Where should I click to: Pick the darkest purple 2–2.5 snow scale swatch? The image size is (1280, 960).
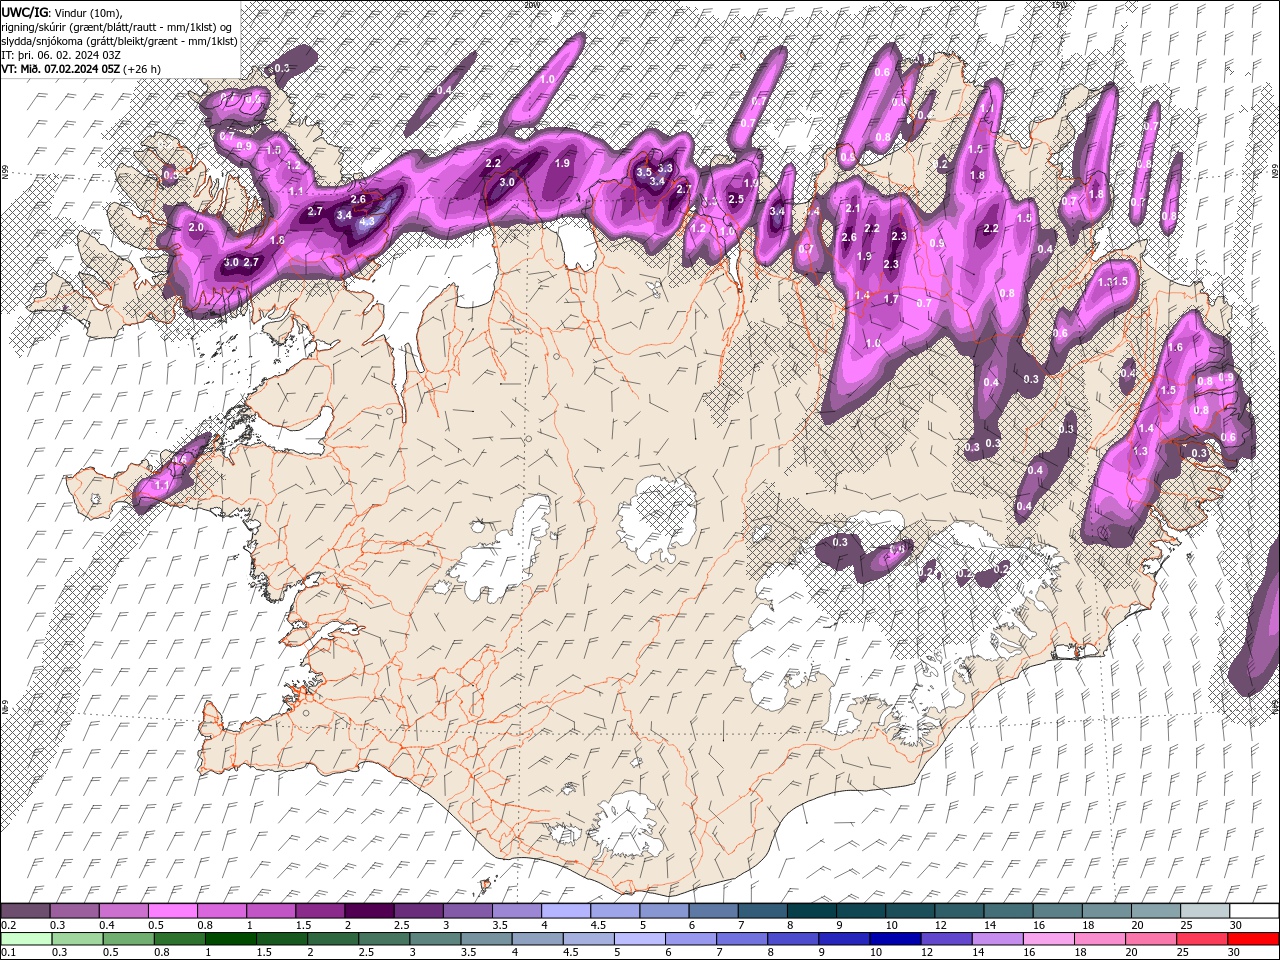368,910
